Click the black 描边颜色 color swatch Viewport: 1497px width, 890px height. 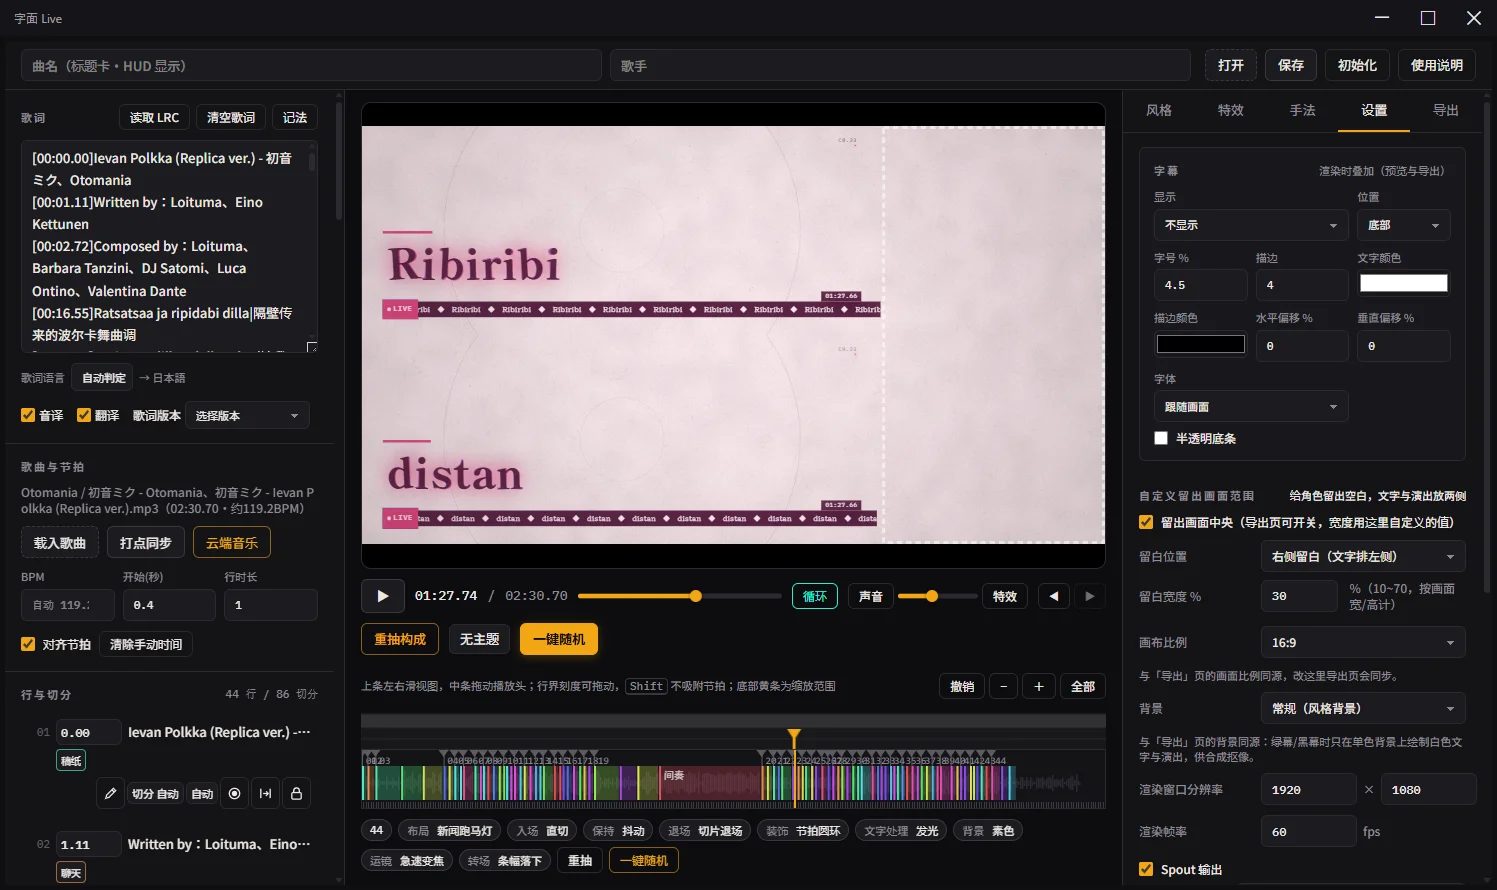click(x=1201, y=344)
